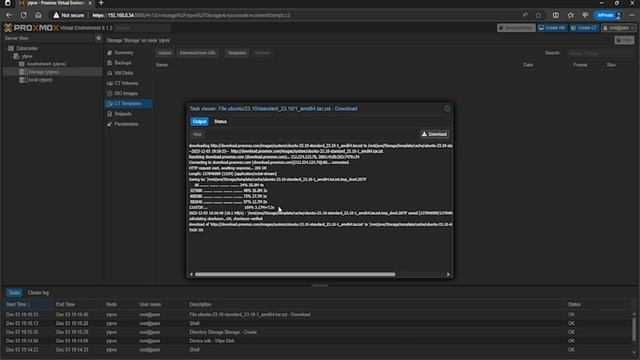Switch to the Tasks tab in the log panel
Screen dimensions: 640x360
pos(14,293)
